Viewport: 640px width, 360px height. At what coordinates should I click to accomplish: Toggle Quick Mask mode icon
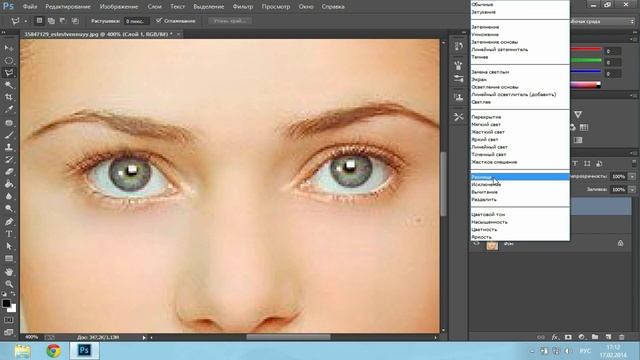(9, 320)
